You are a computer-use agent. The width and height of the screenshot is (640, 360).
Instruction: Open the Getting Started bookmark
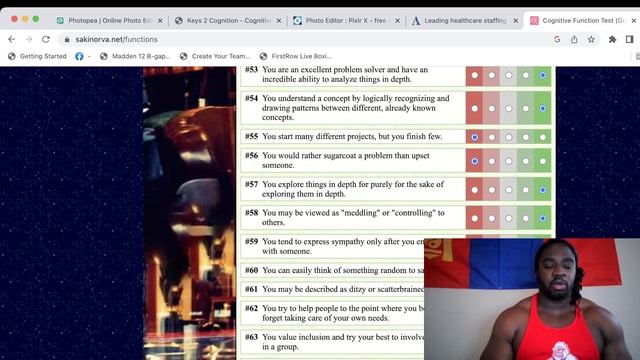37,56
